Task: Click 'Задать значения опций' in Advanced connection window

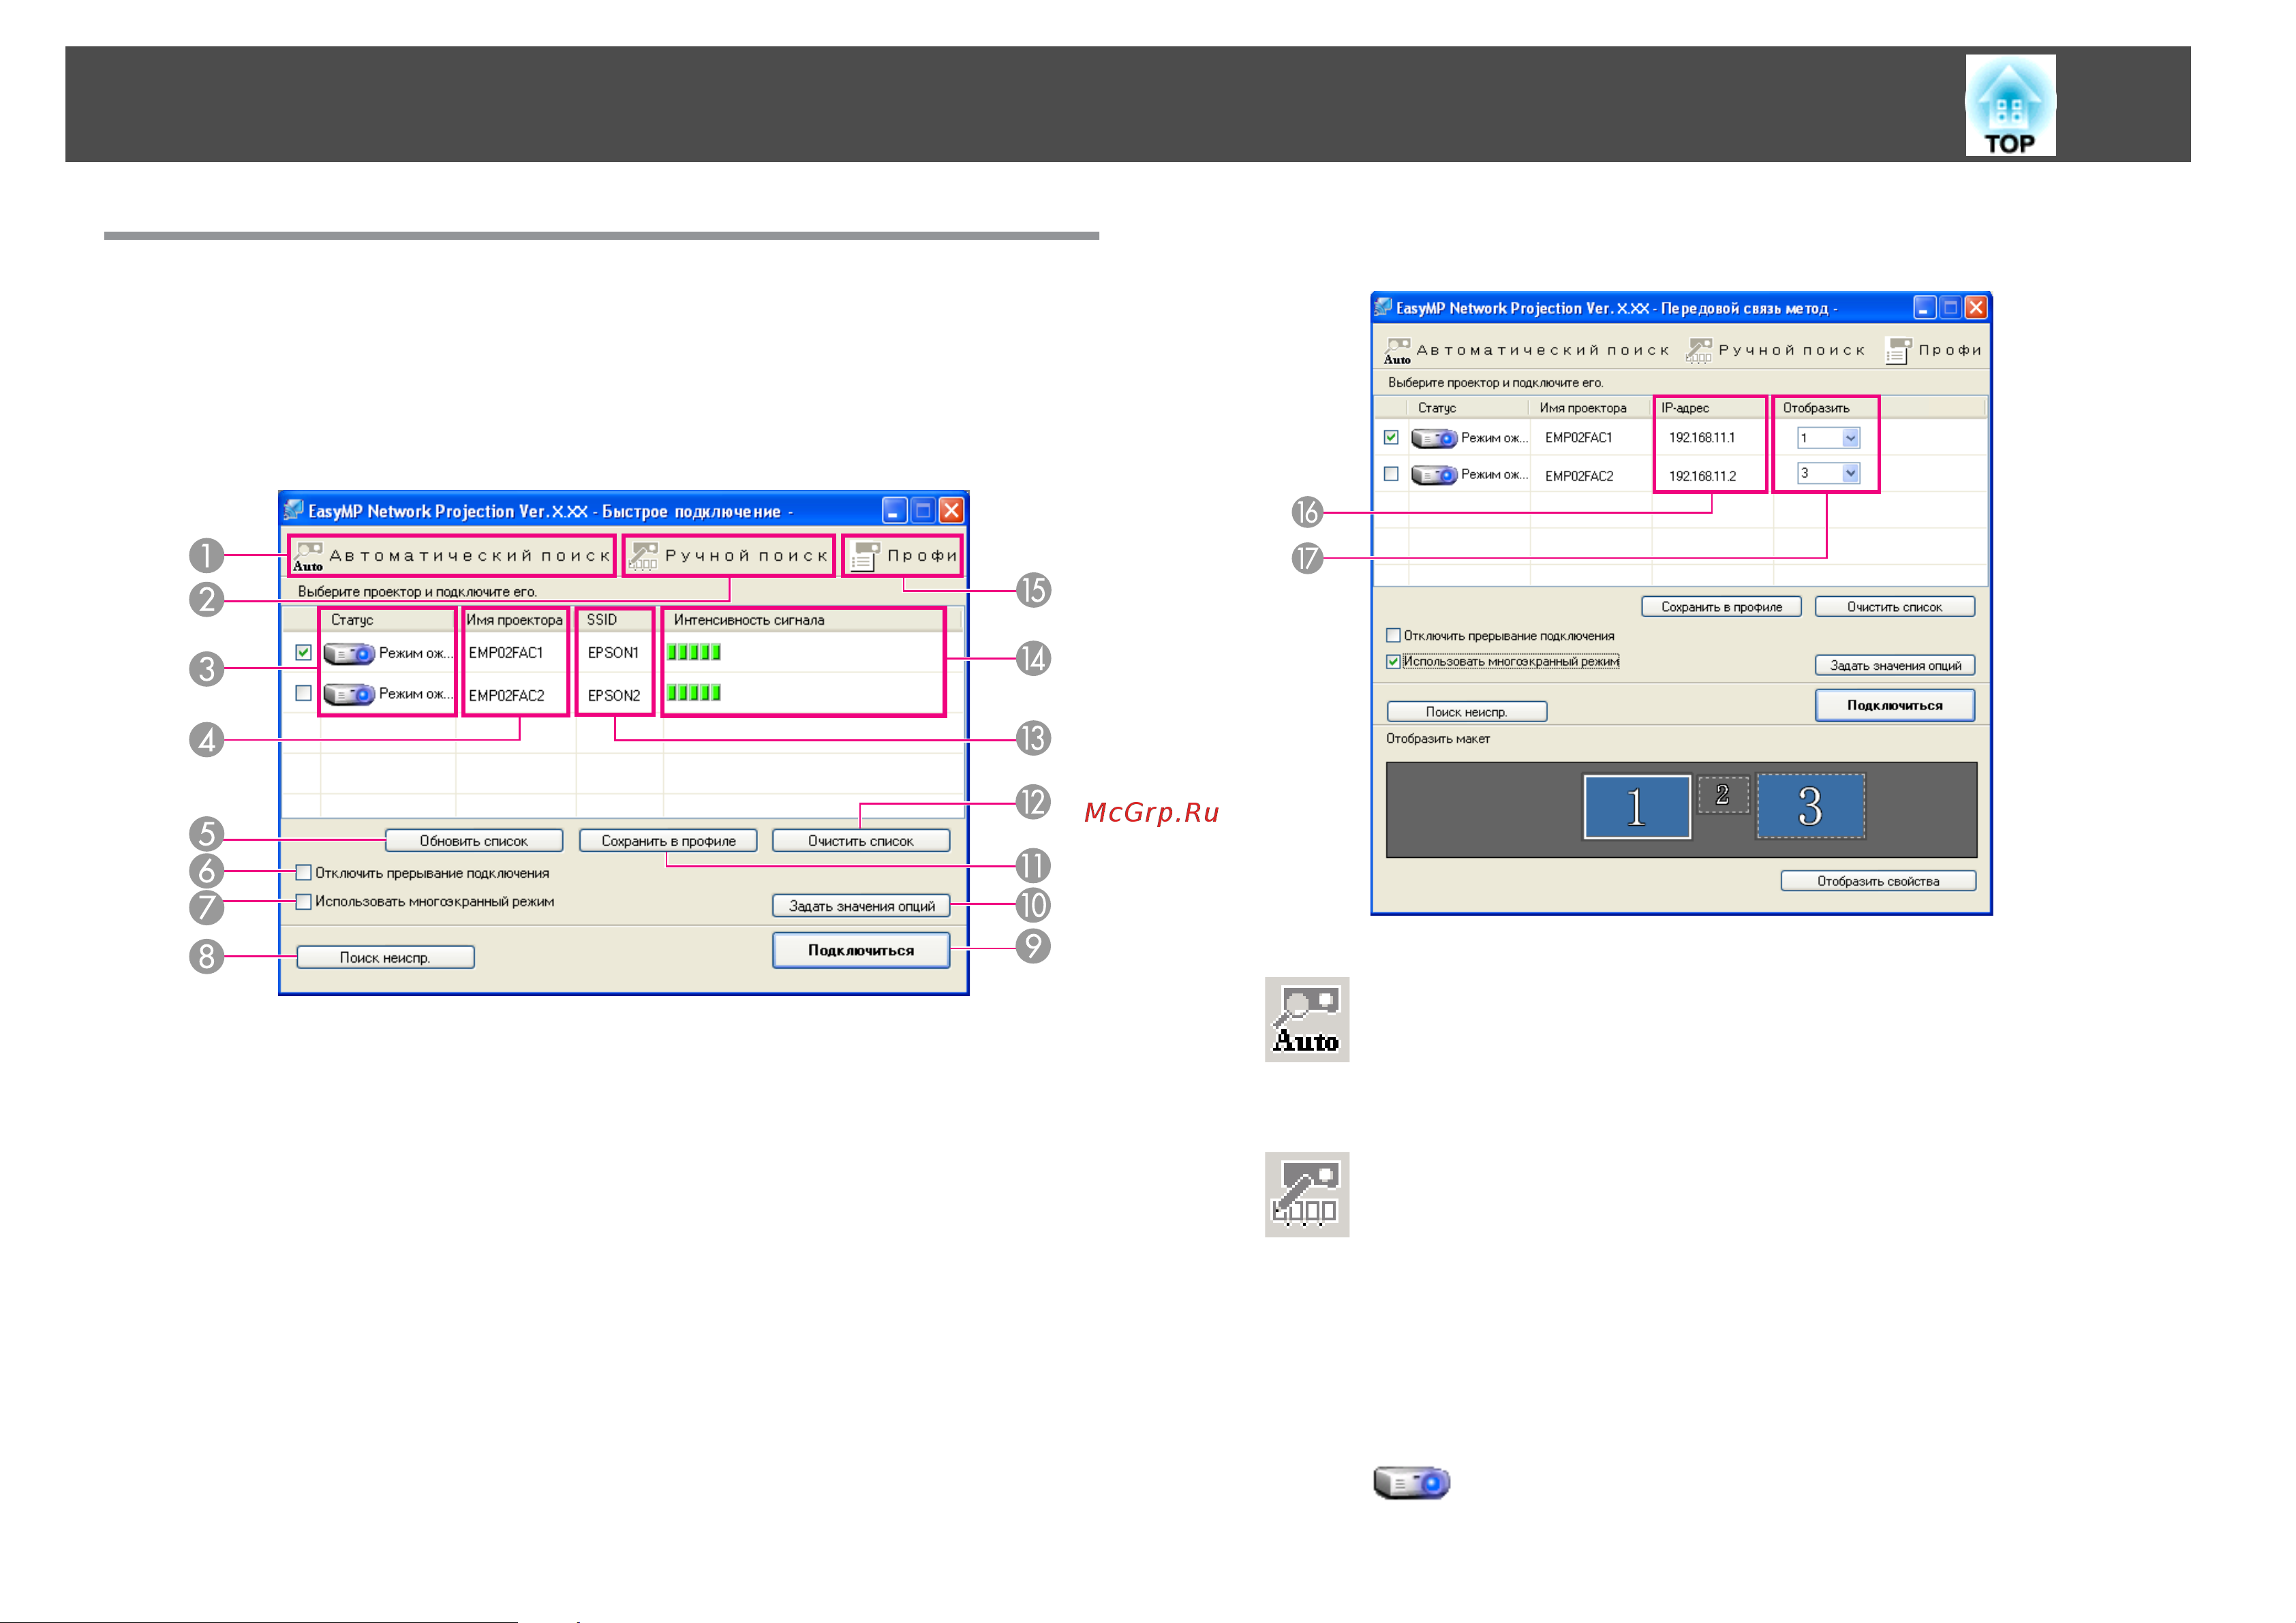Action: tap(1895, 666)
